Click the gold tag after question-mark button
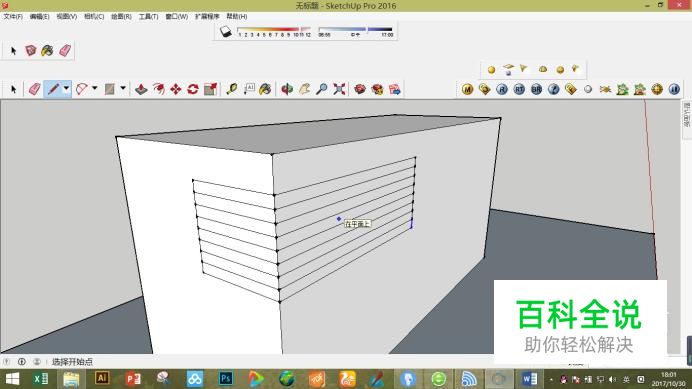692x389 pixels. coord(571,90)
